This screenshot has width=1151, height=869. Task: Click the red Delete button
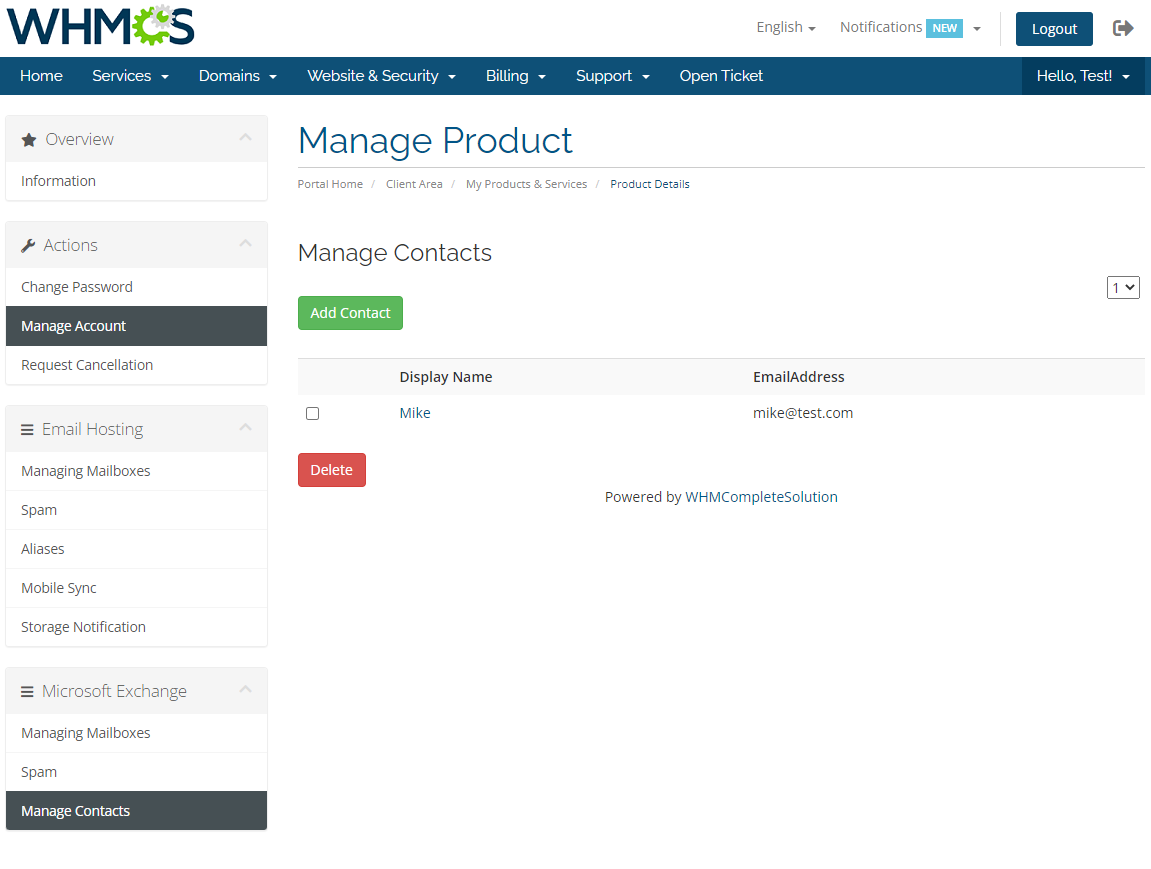click(x=332, y=470)
